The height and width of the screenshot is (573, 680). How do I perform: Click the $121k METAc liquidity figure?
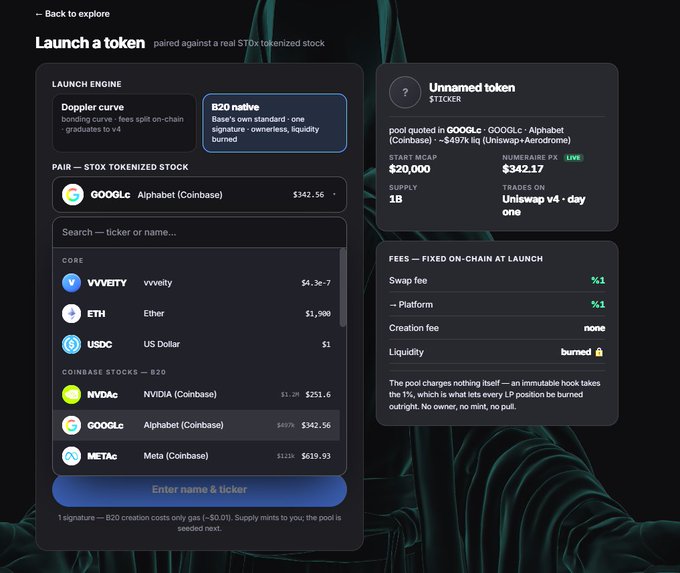point(286,456)
